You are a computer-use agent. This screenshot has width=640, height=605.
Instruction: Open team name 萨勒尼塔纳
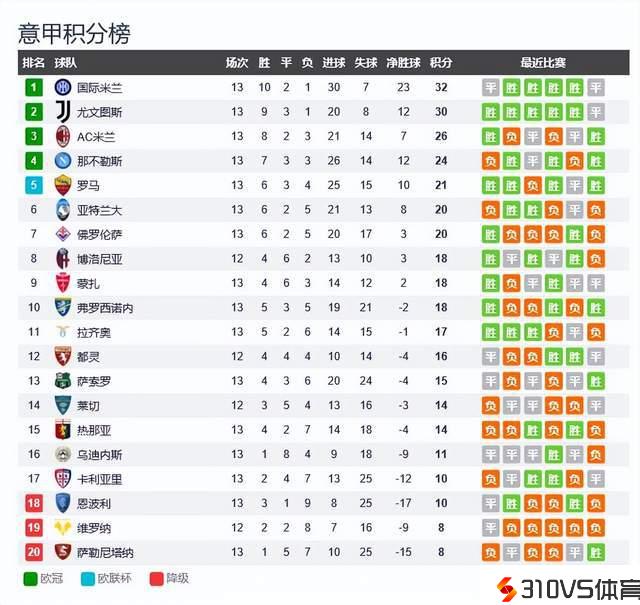coord(105,552)
